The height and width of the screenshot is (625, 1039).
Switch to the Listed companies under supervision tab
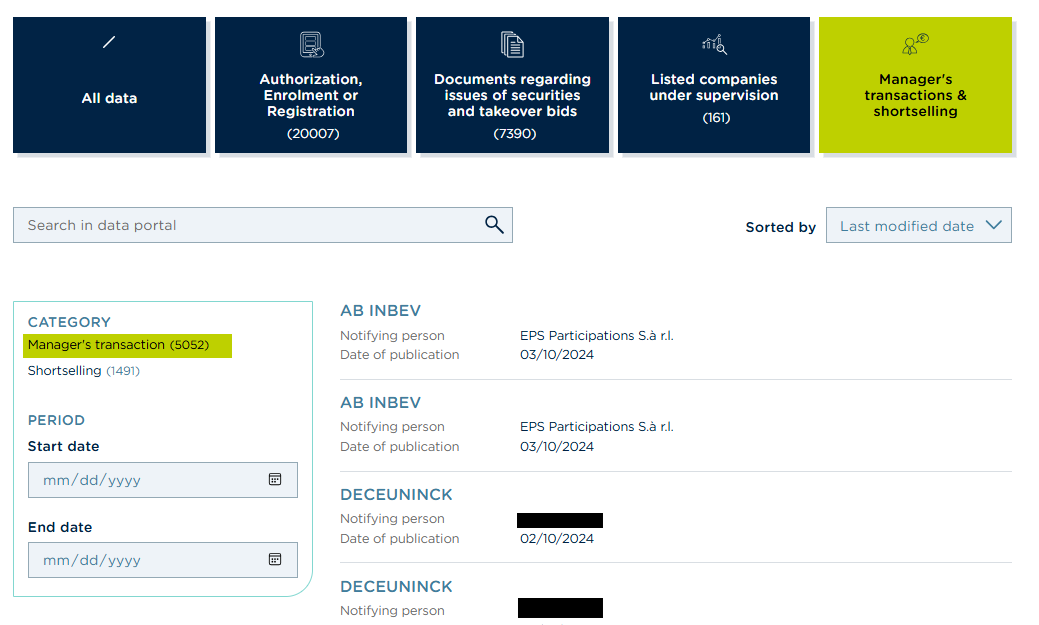(x=713, y=86)
